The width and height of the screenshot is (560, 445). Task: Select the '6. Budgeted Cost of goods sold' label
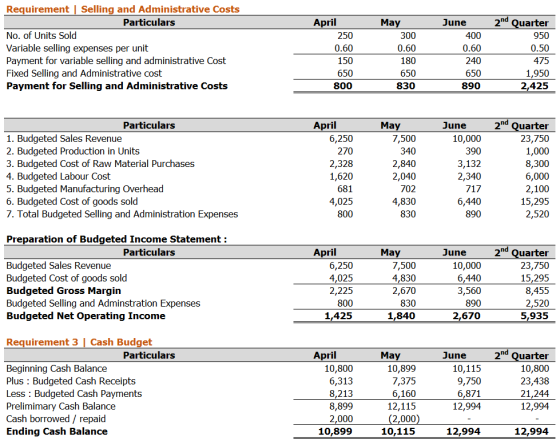pyautogui.click(x=72, y=201)
